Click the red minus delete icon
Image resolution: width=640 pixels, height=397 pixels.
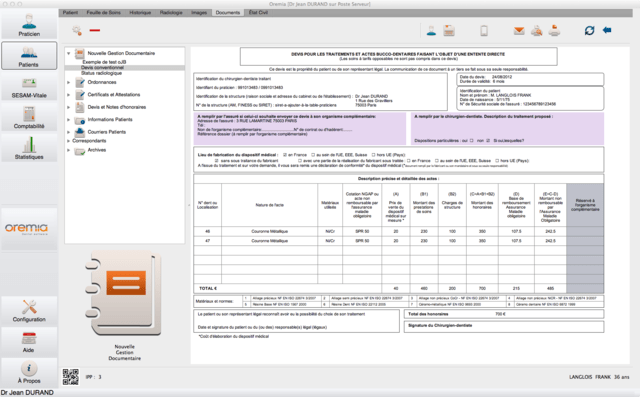tap(95, 30)
